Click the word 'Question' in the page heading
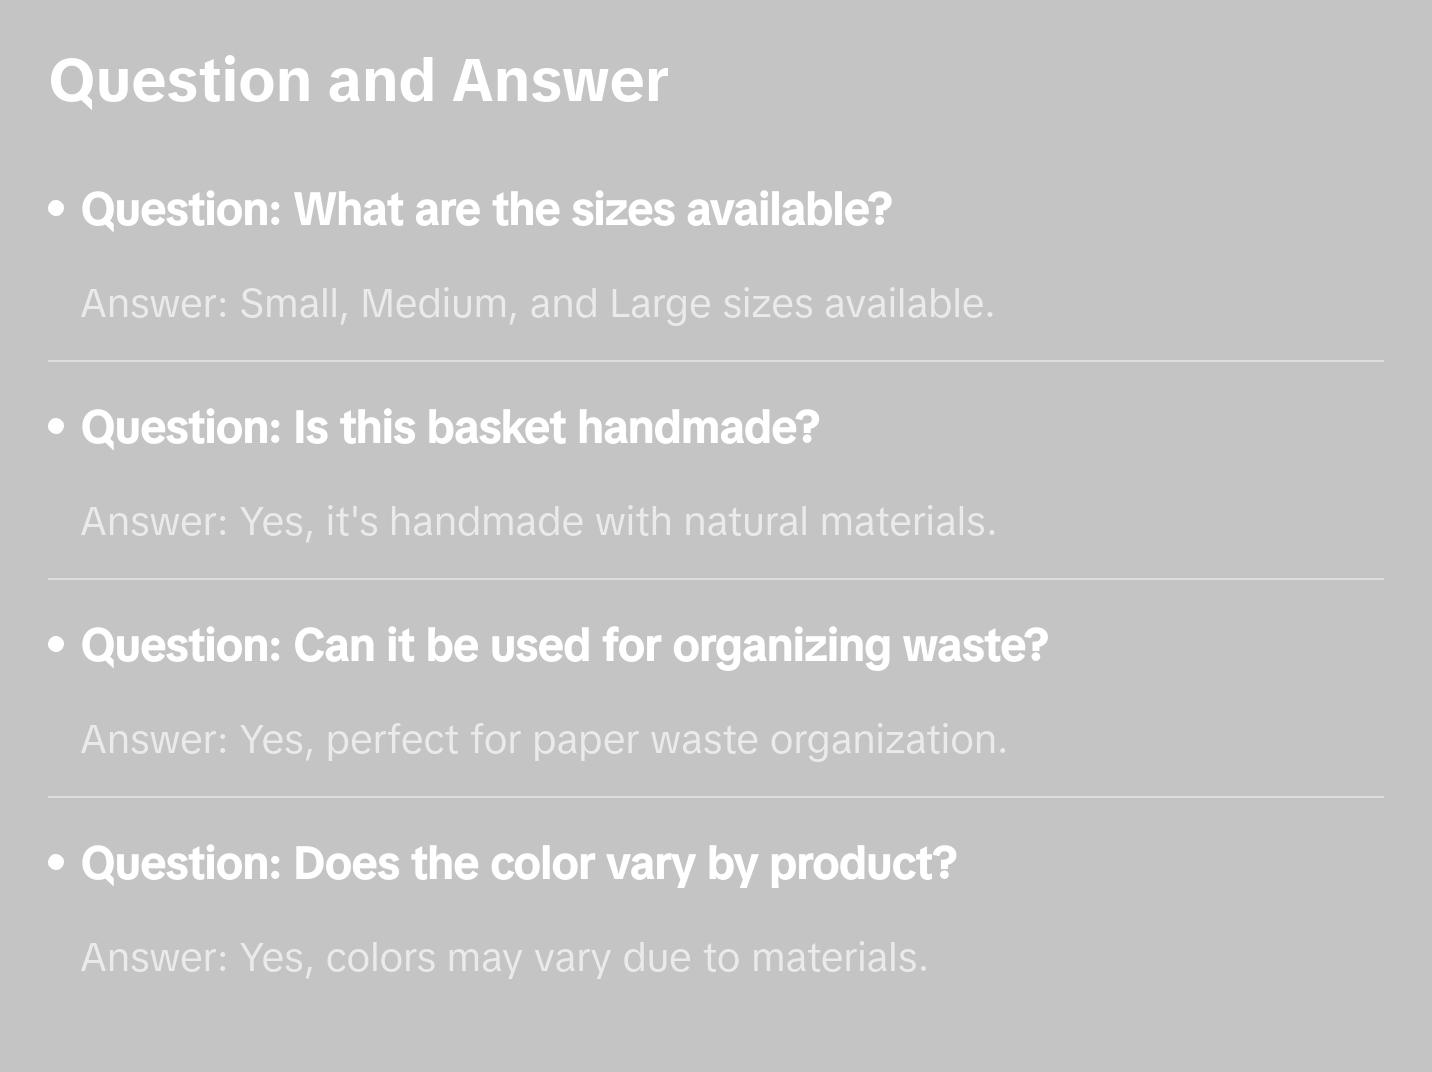The height and width of the screenshot is (1072, 1432). point(180,81)
